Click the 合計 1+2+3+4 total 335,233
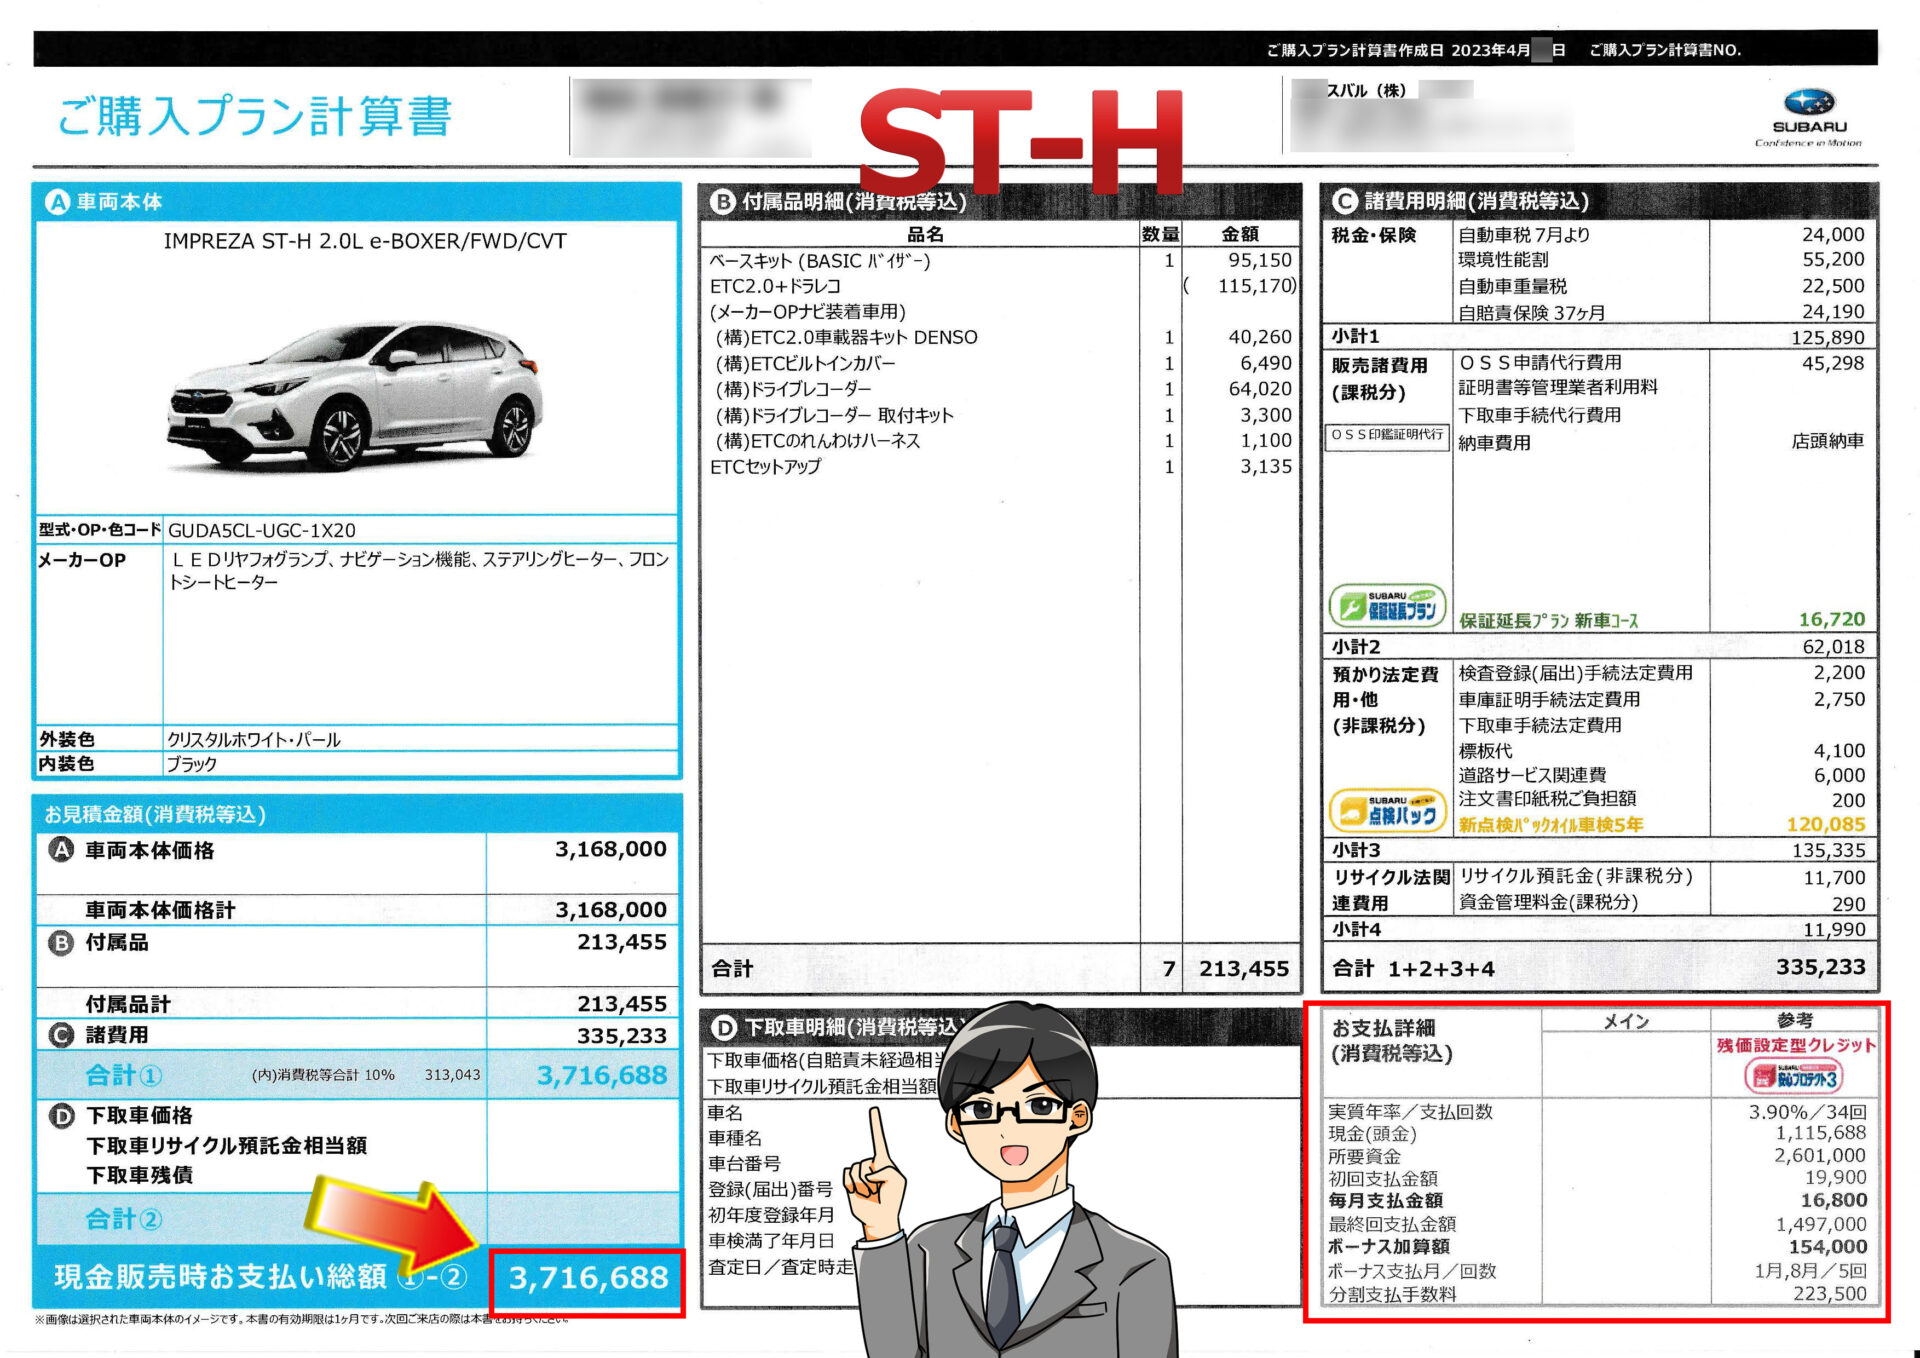Viewport: 1920px width, 1358px height. tap(1820, 967)
